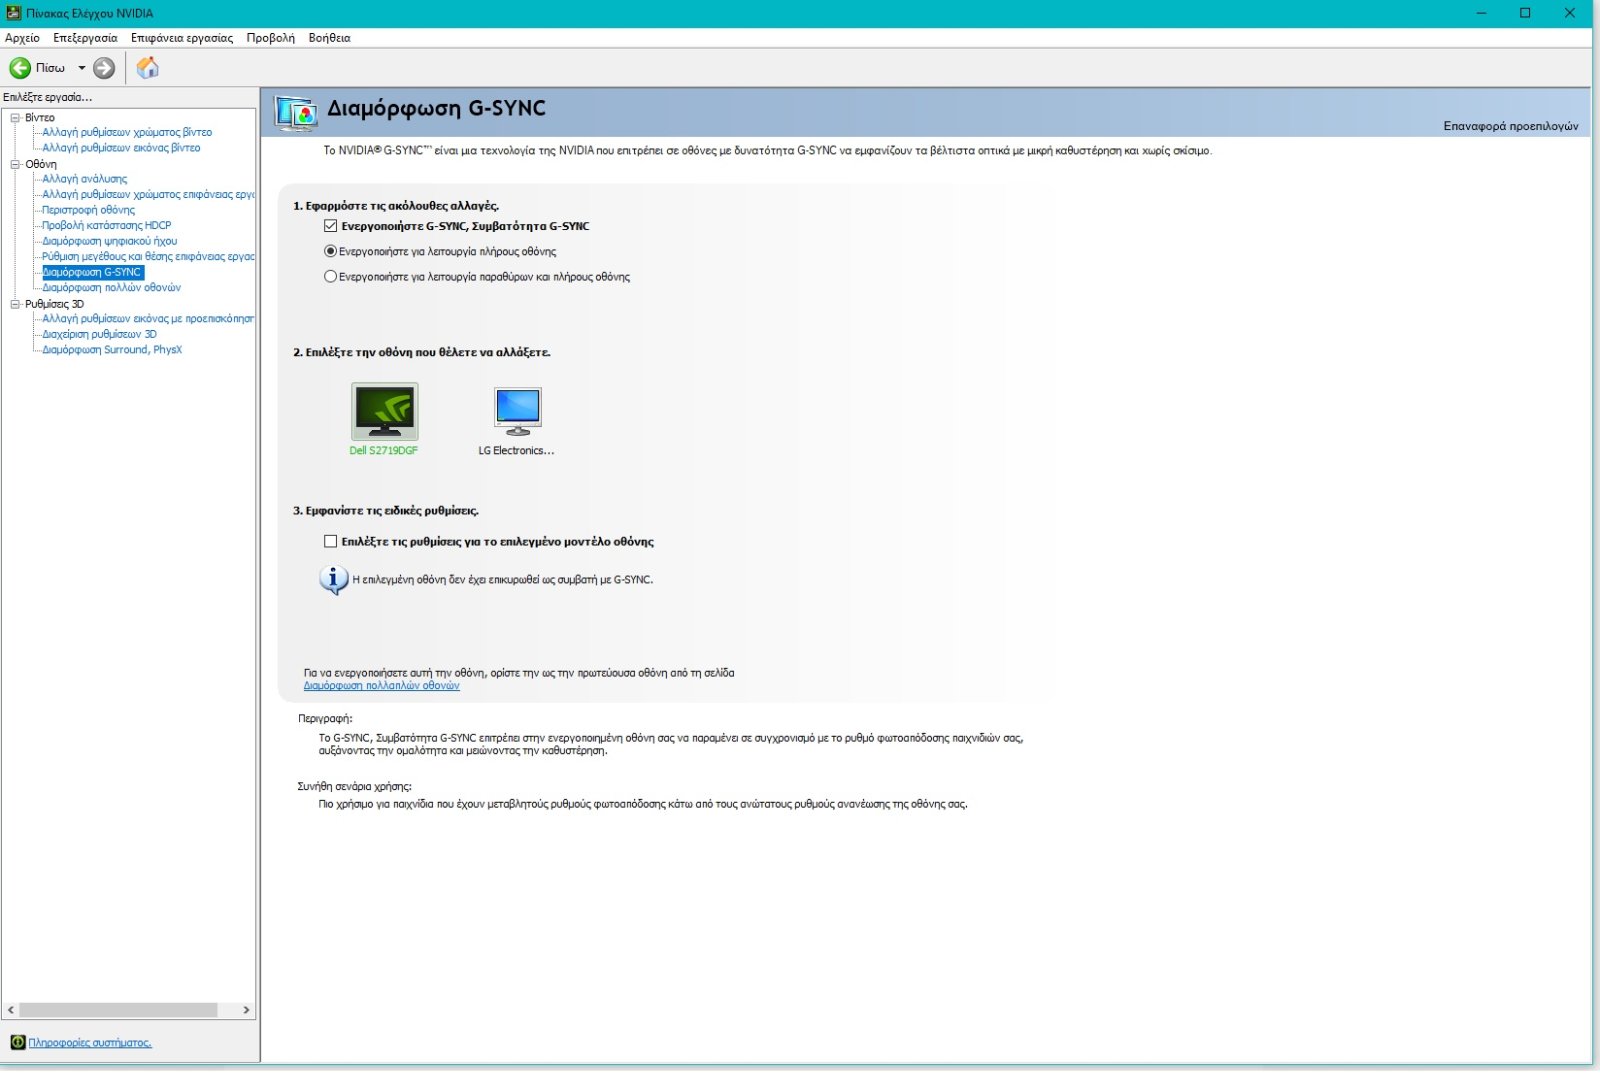Select the LG Electronics monitor icon
The width and height of the screenshot is (1600, 1092).
tap(517, 411)
